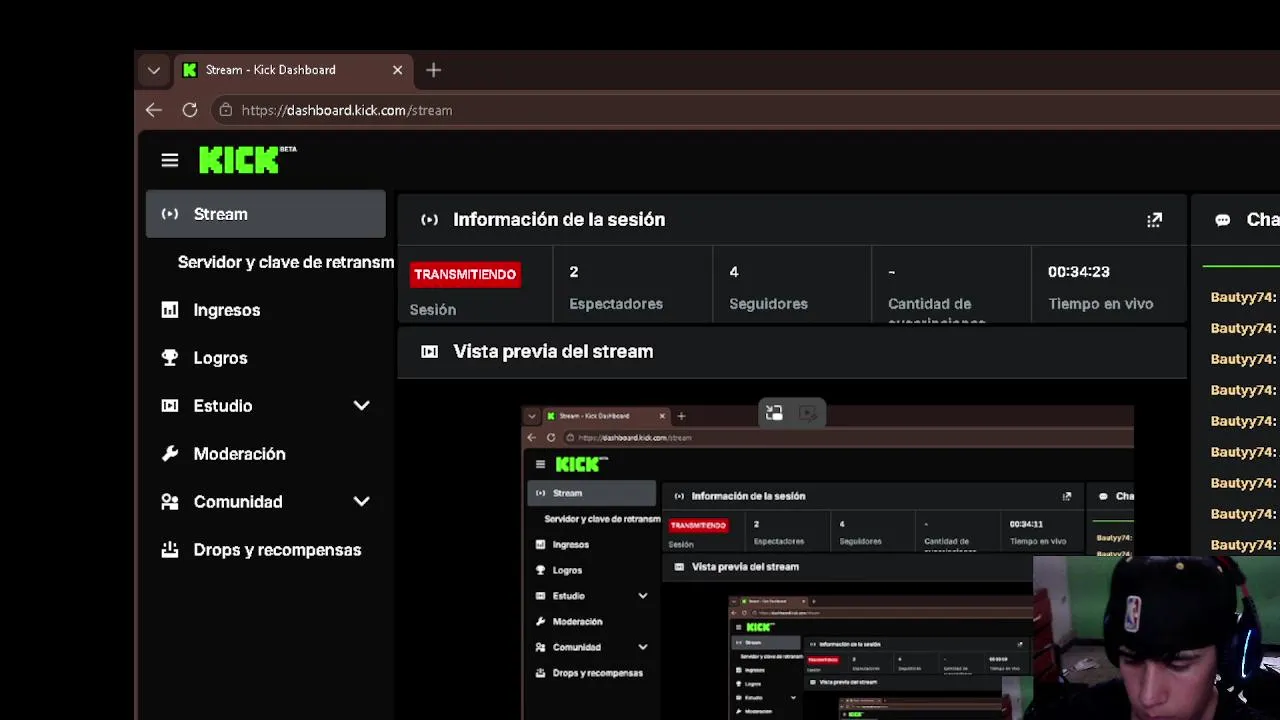Viewport: 1280px width, 720px height.
Task: Click the Seguidores count of 4
Action: [734, 272]
